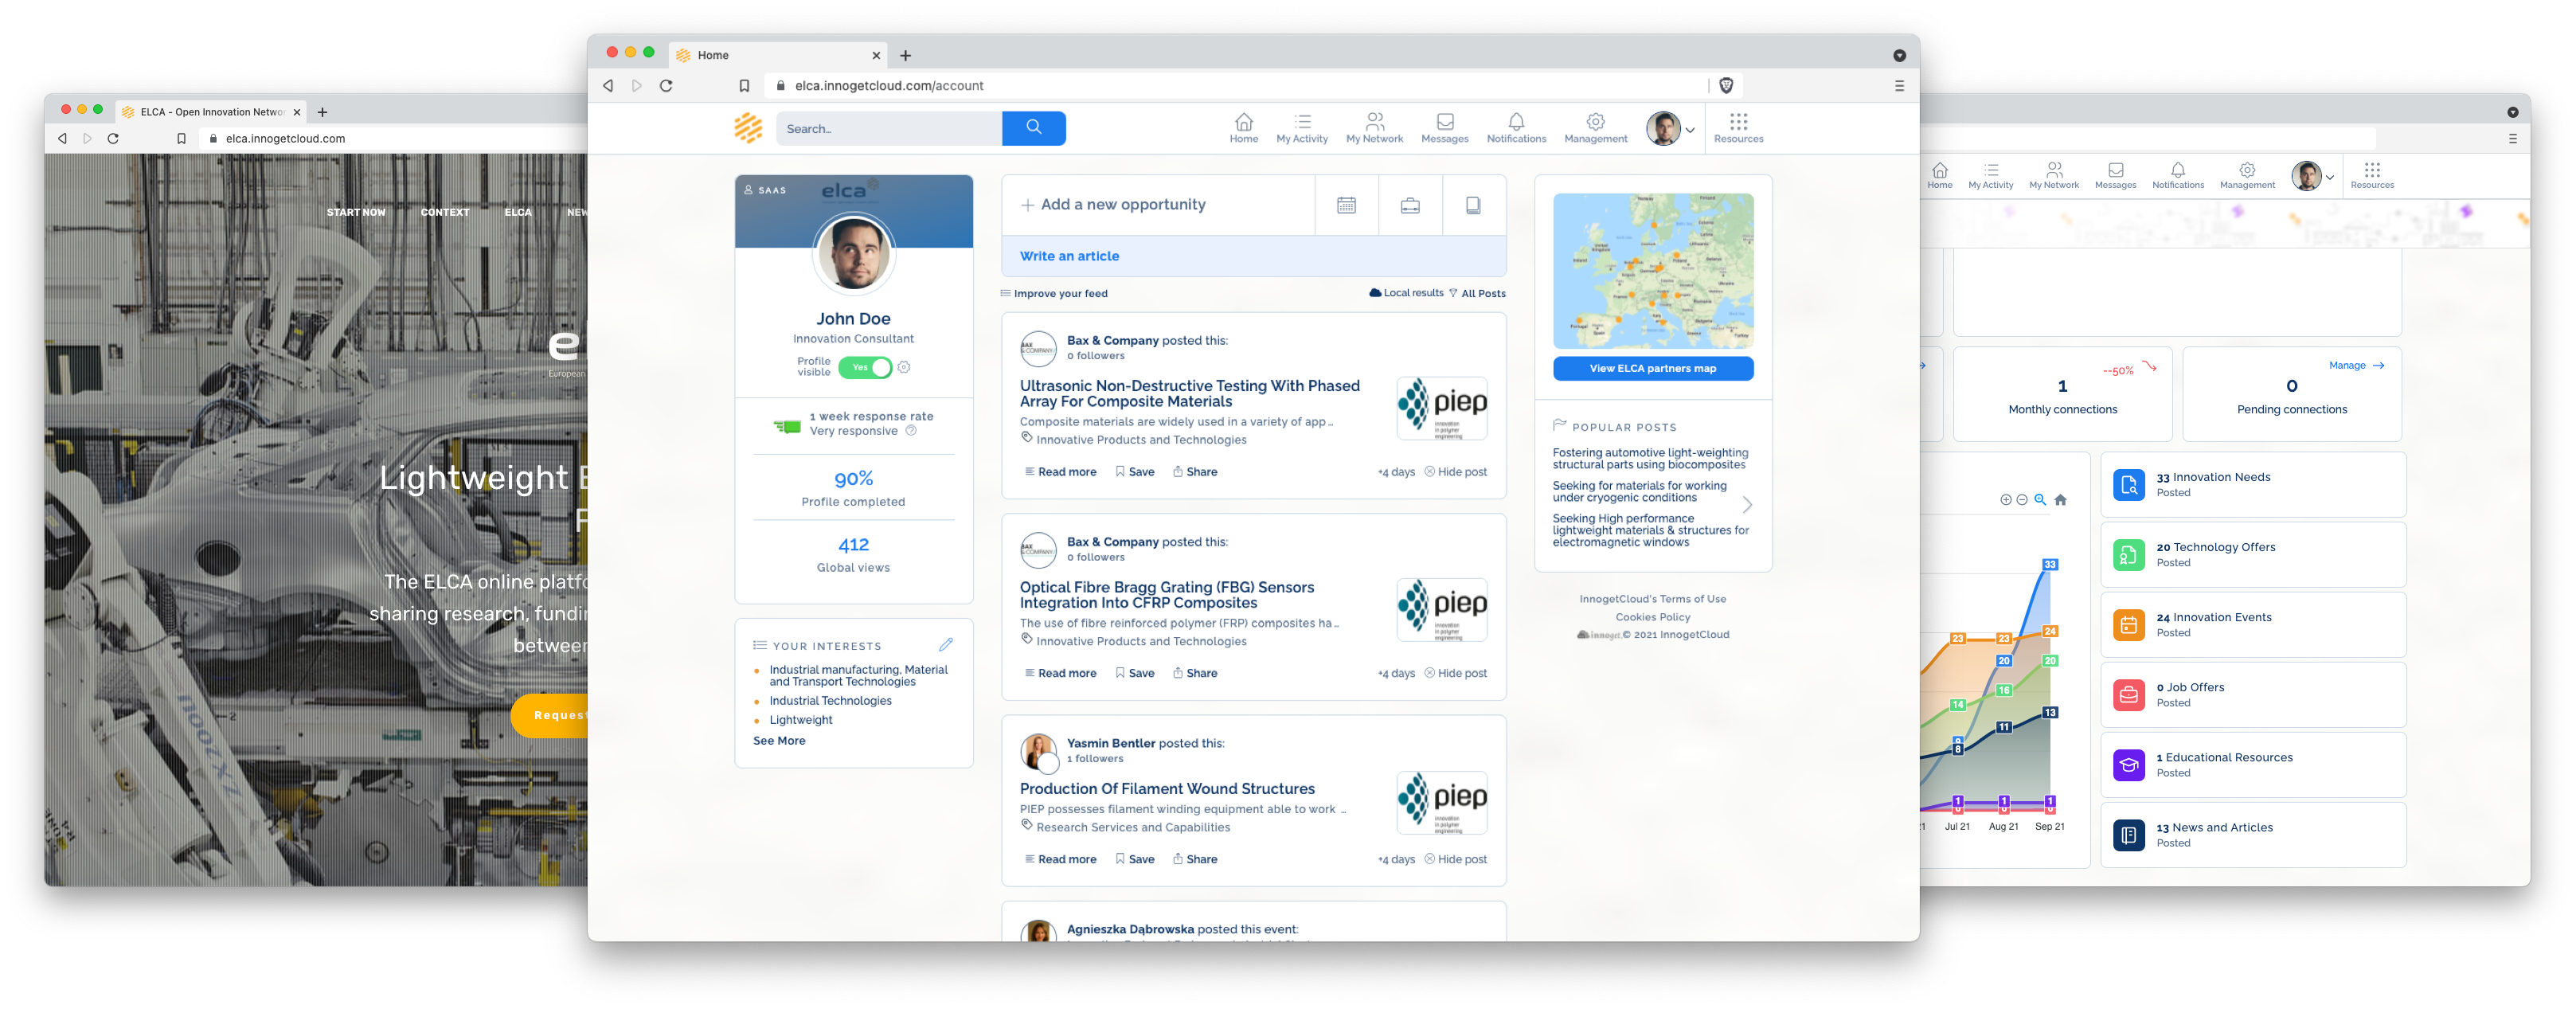Read more on Ultrasonic Non-Destructive Testing post
This screenshot has width=2576, height=1009.
1060,472
